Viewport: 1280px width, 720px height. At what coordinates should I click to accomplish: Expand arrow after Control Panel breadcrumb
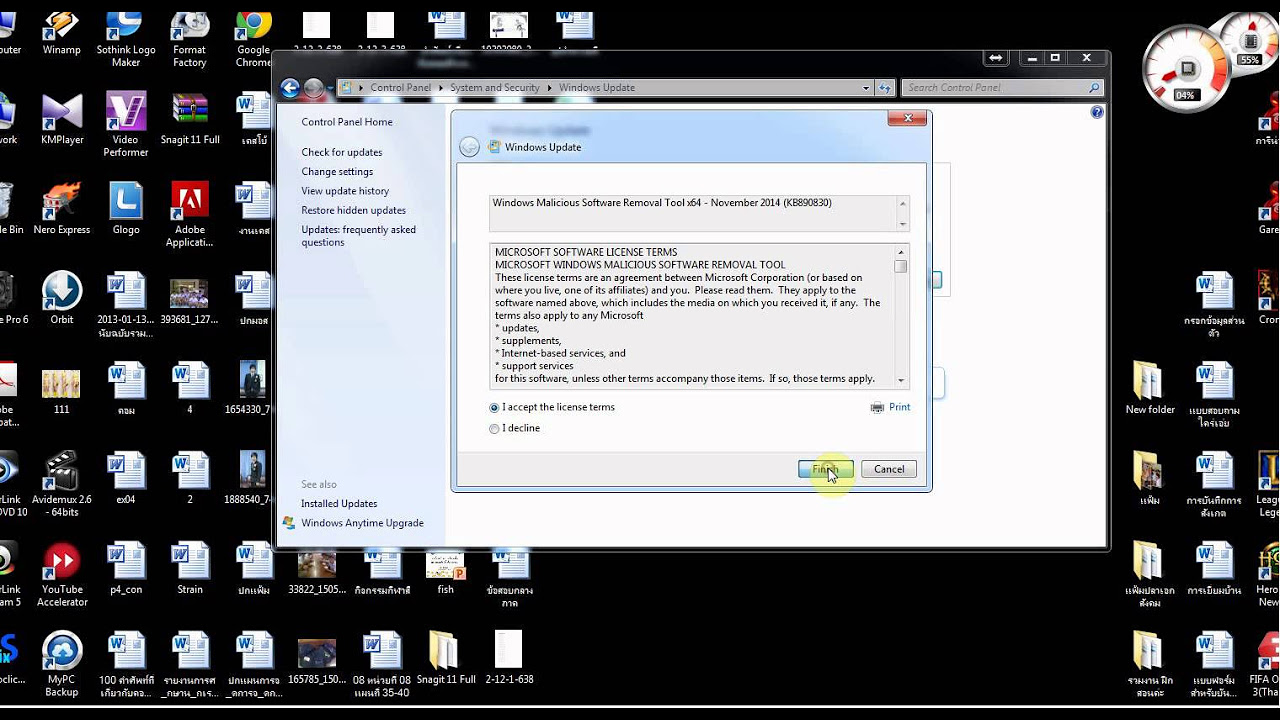[441, 88]
